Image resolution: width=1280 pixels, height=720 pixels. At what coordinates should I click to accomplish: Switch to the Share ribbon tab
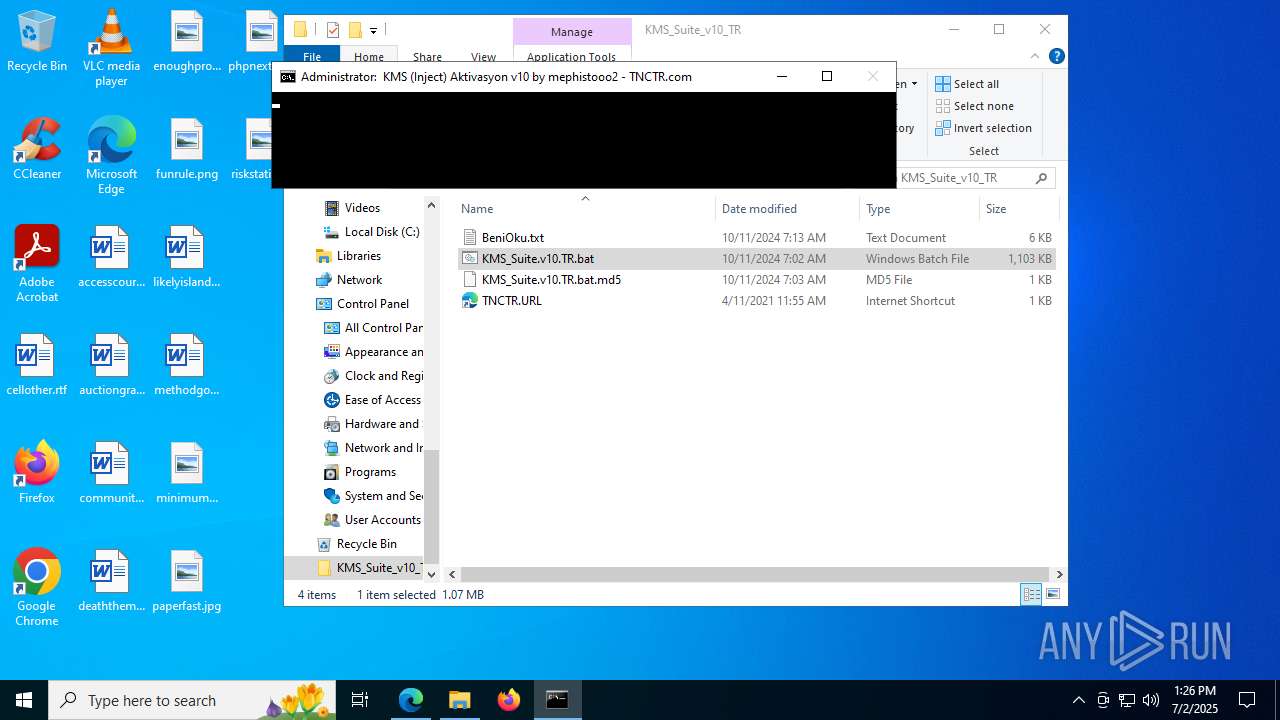click(427, 57)
